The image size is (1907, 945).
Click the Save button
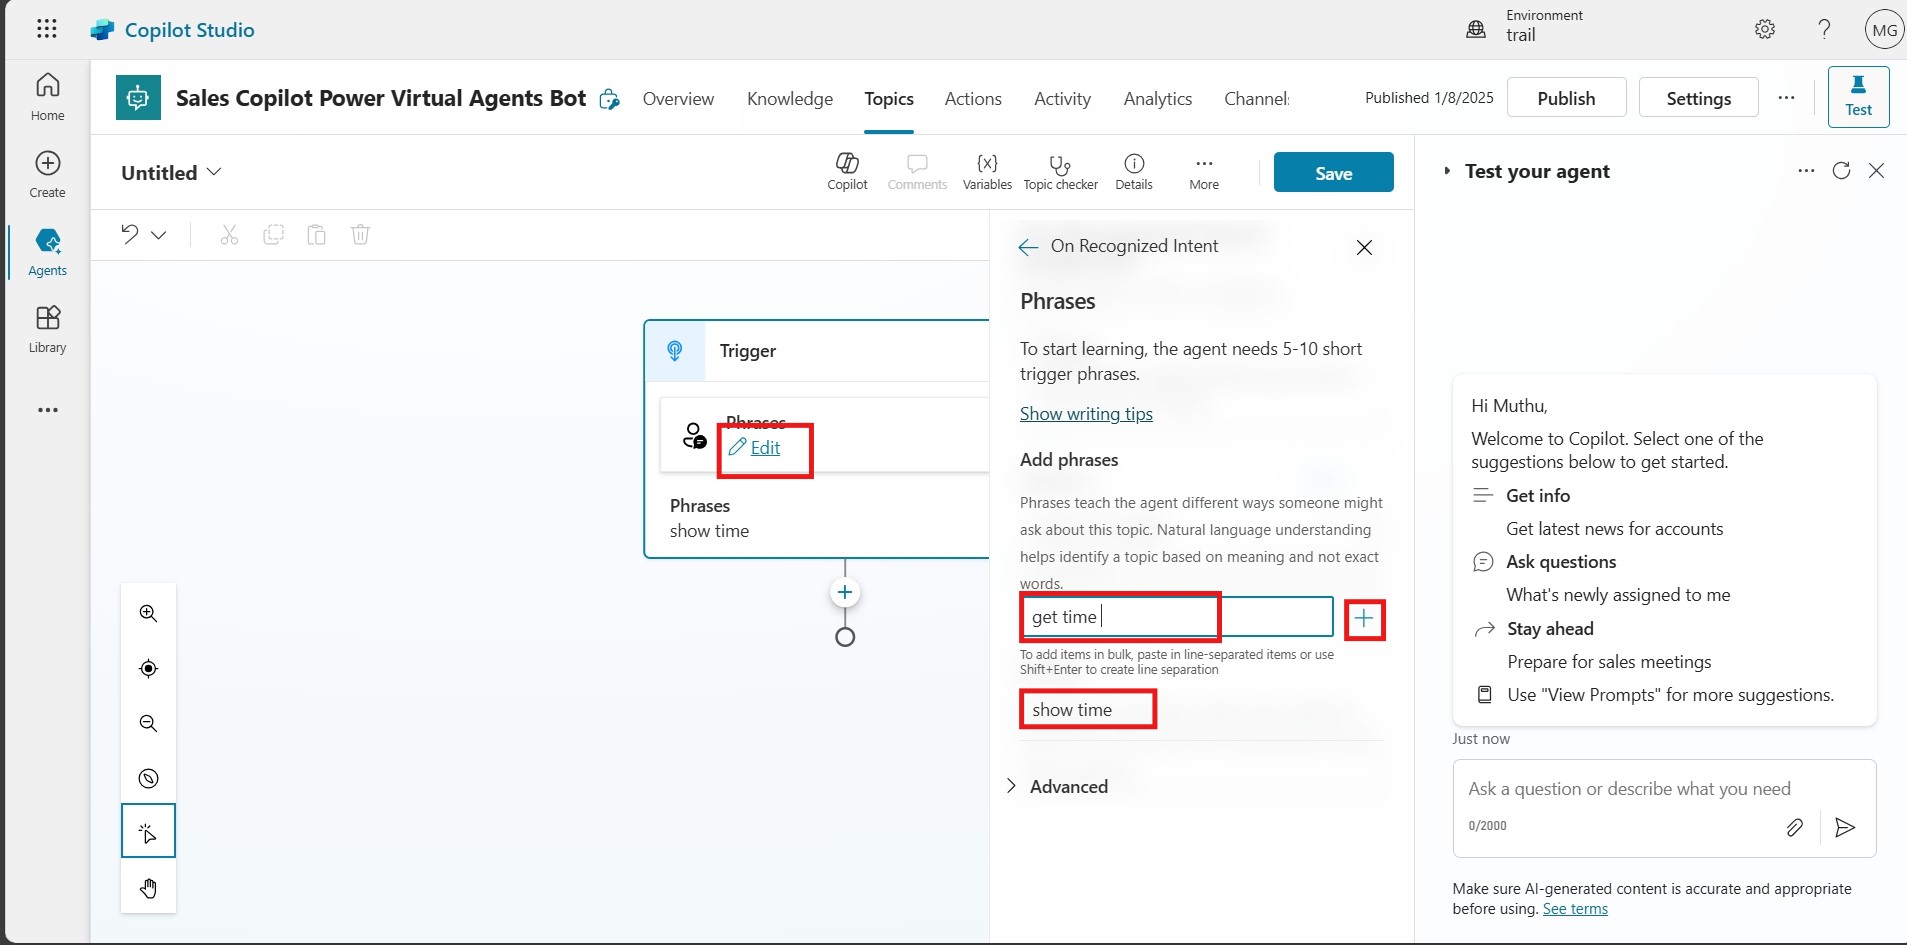pyautogui.click(x=1333, y=173)
